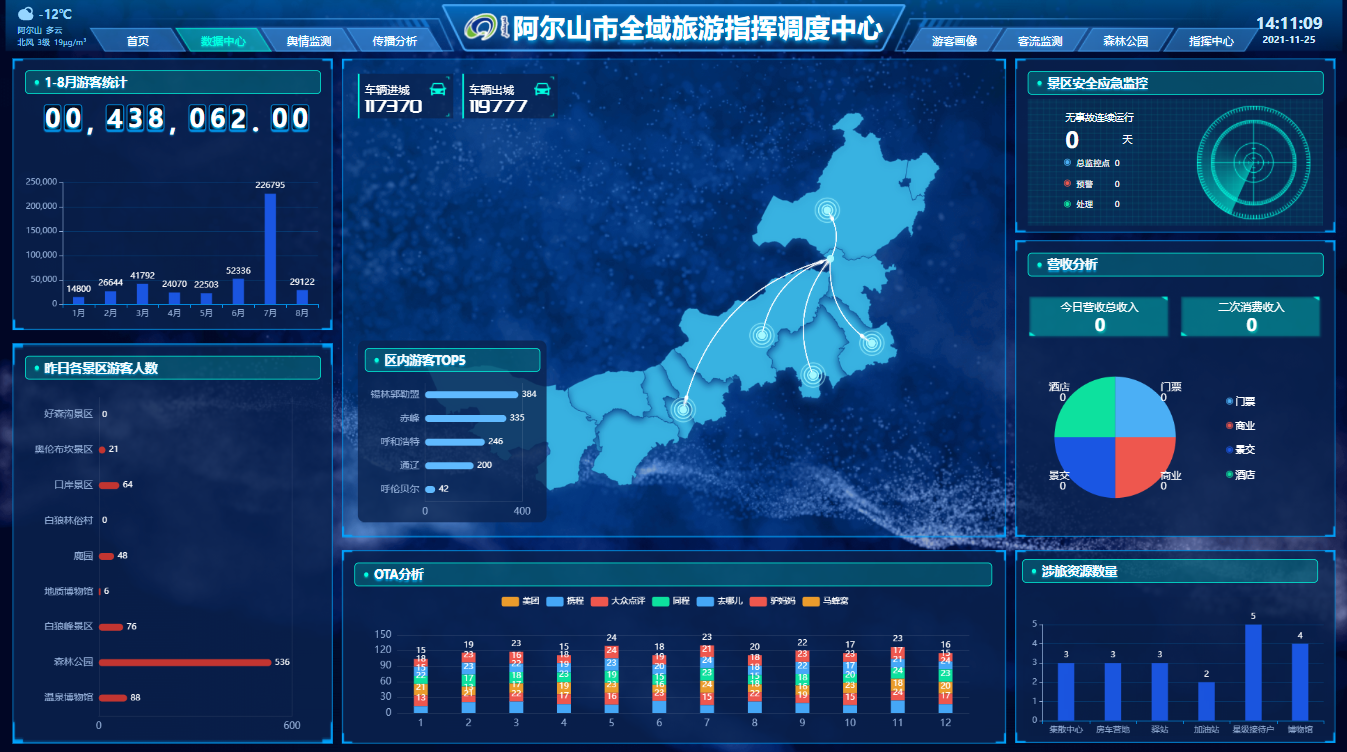Click the 森林公园 bar showing 536
Image resolution: width=1347 pixels, height=752 pixels.
point(185,662)
